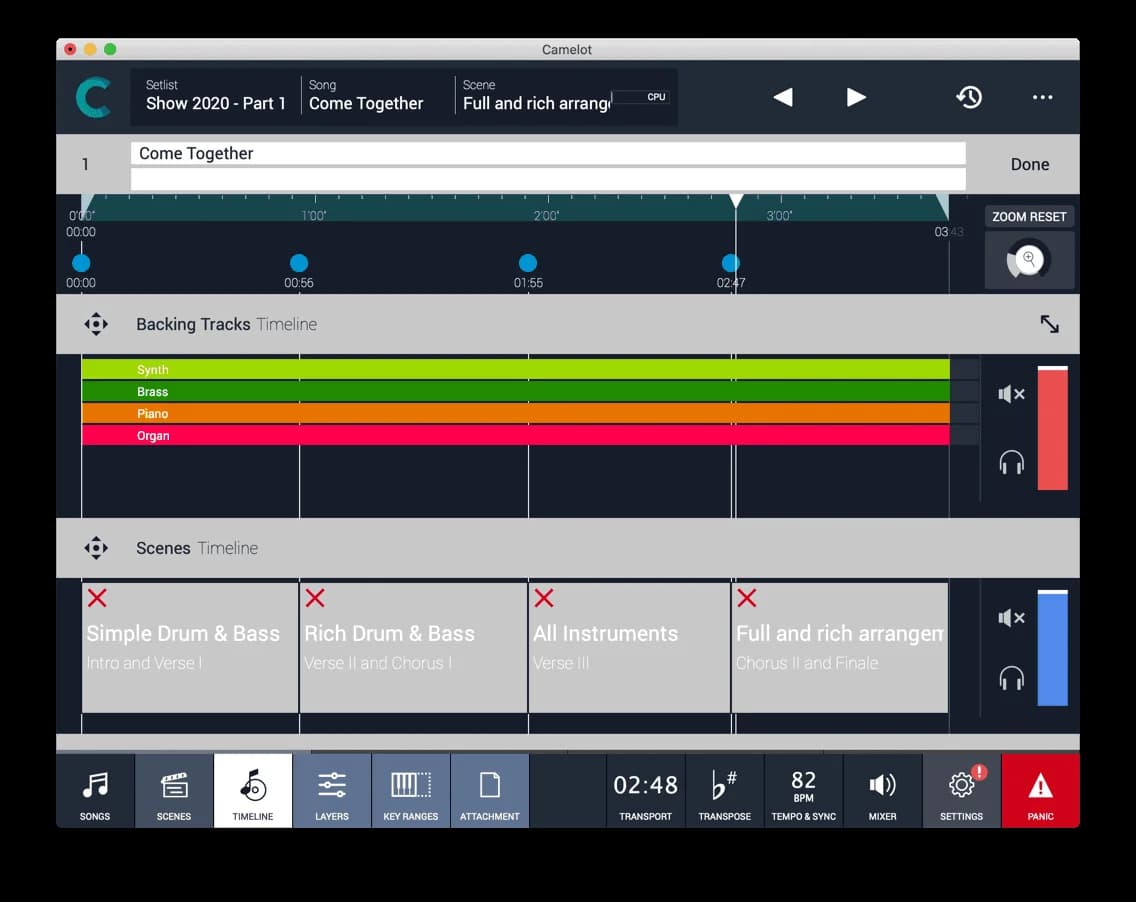This screenshot has height=902, width=1136.
Task: Open the Scenes panel
Action: [173, 790]
